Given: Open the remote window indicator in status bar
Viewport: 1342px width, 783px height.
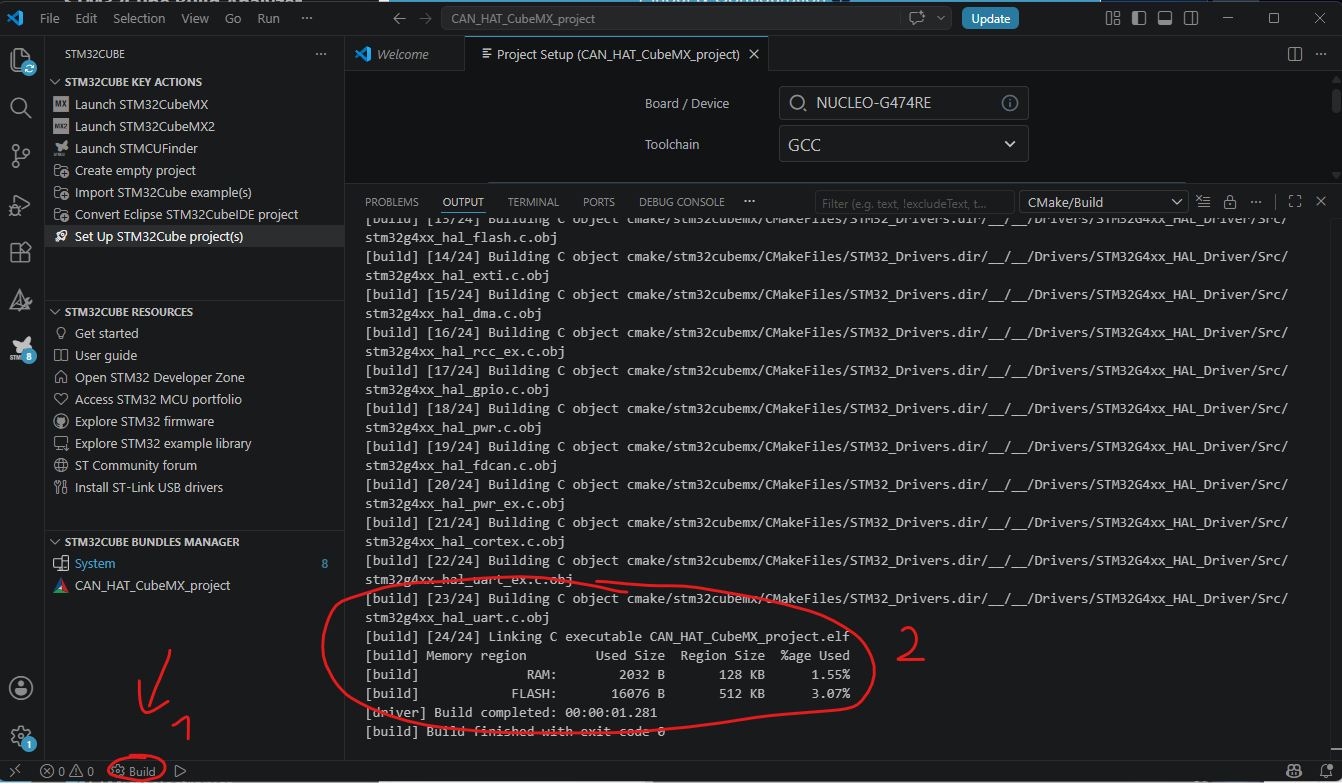Looking at the screenshot, I should point(15,771).
